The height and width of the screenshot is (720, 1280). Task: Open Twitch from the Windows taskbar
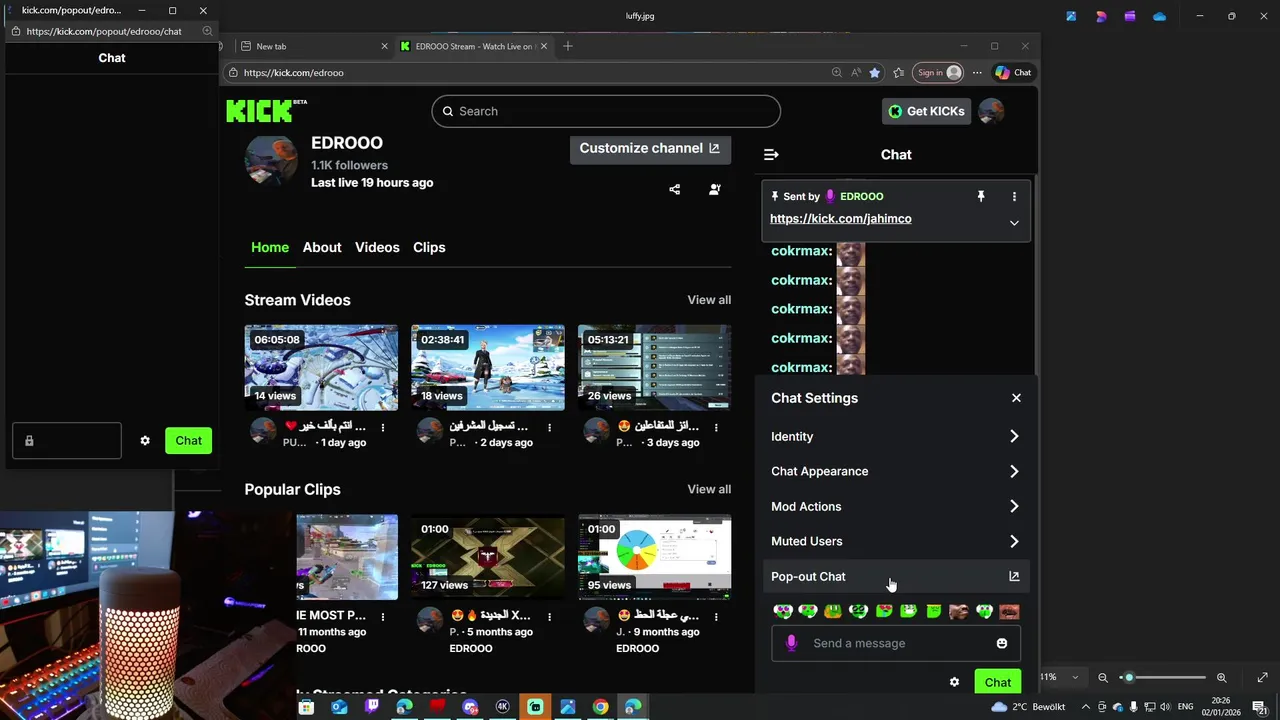(372, 707)
